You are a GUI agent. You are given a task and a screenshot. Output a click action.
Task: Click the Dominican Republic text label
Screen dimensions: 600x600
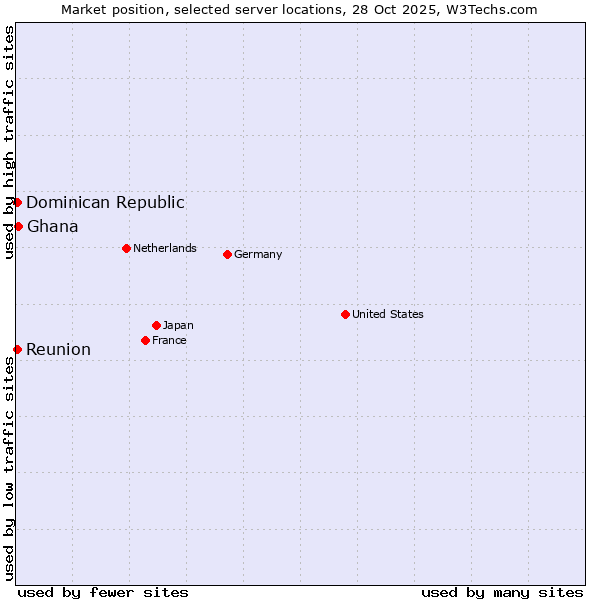(x=105, y=202)
